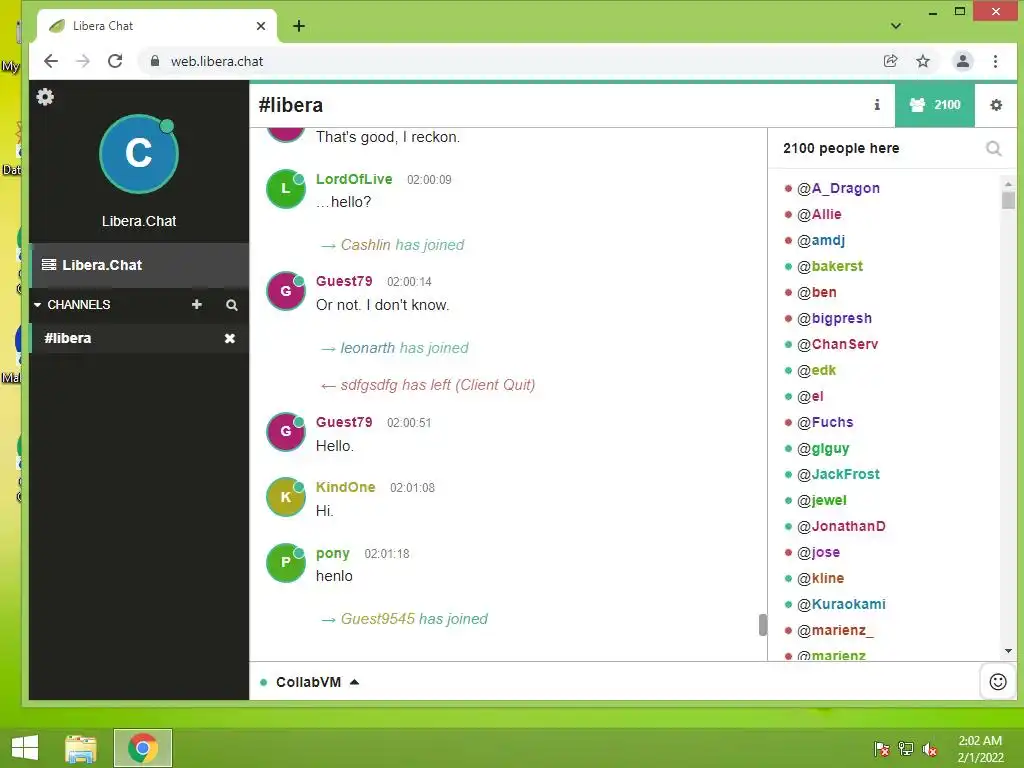Viewport: 1024px width, 768px height.
Task: Switch to the Libera Chat browser tab
Action: [x=157, y=26]
